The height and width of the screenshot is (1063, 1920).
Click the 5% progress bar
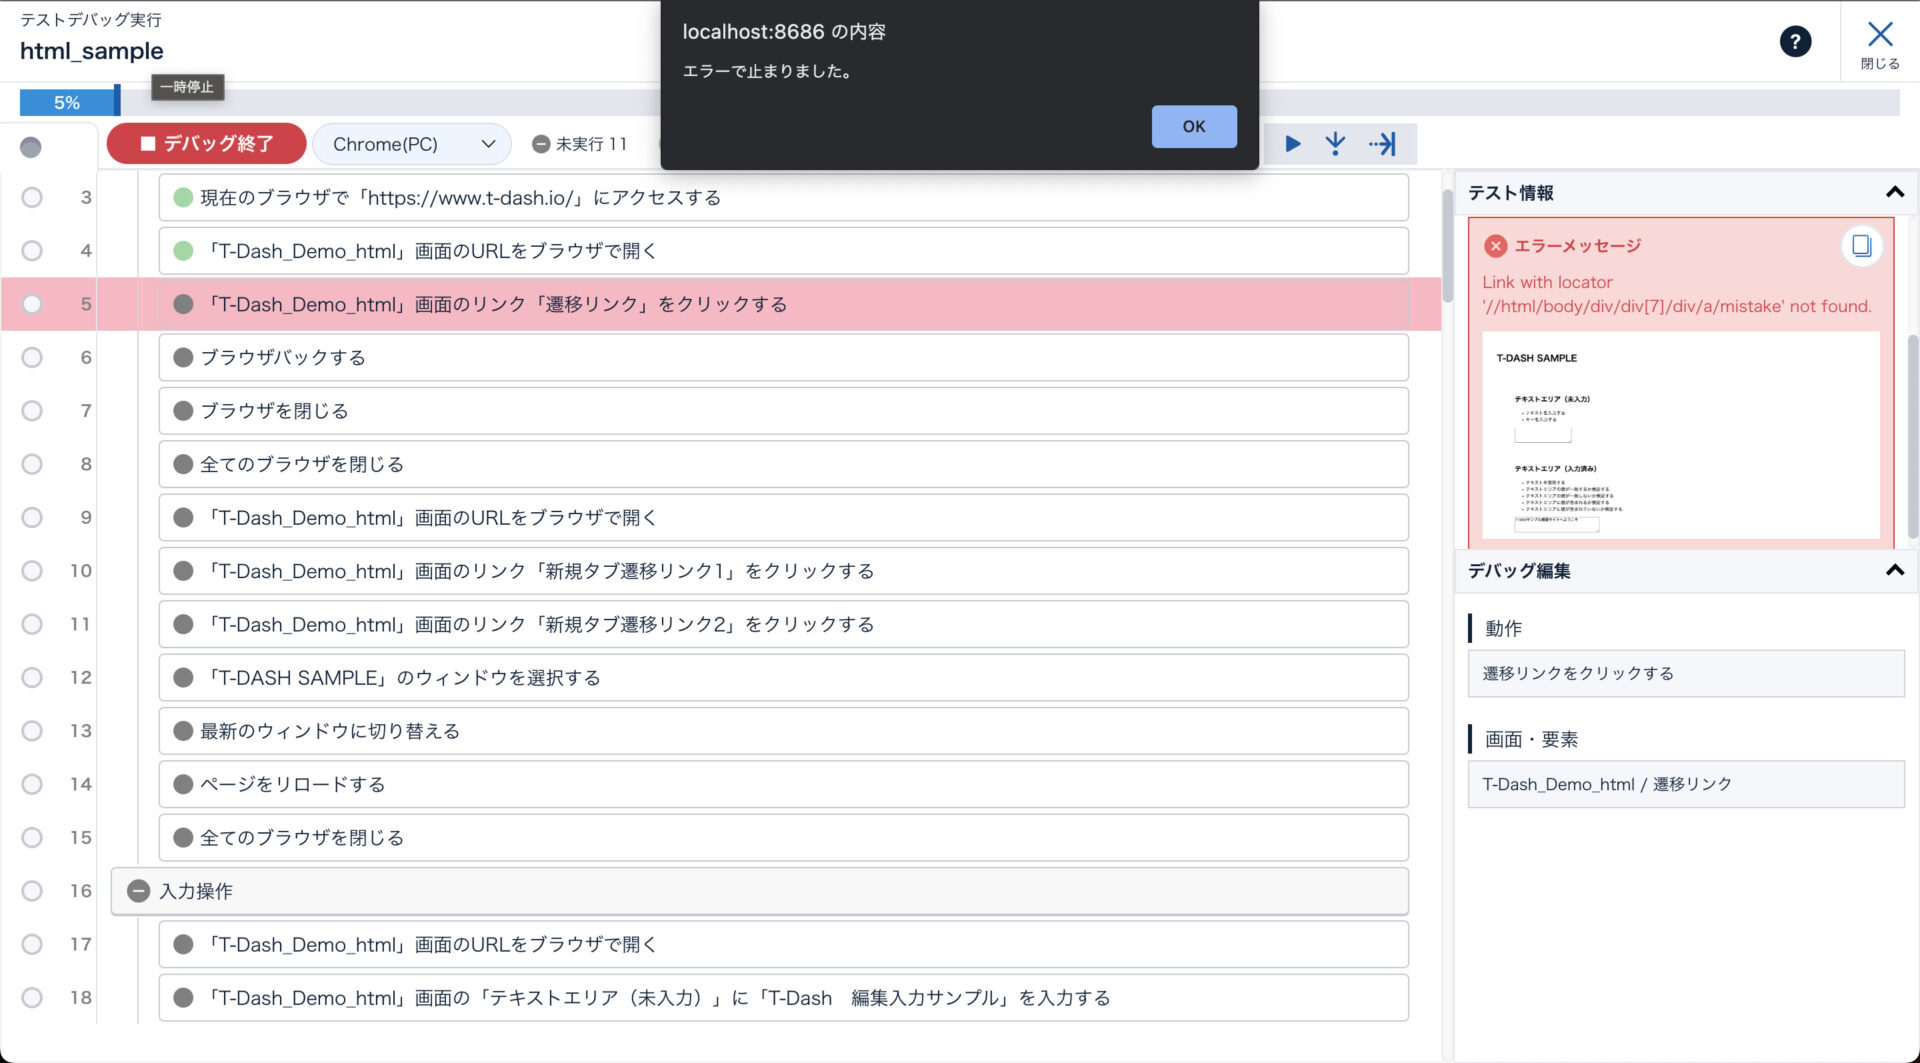68,103
